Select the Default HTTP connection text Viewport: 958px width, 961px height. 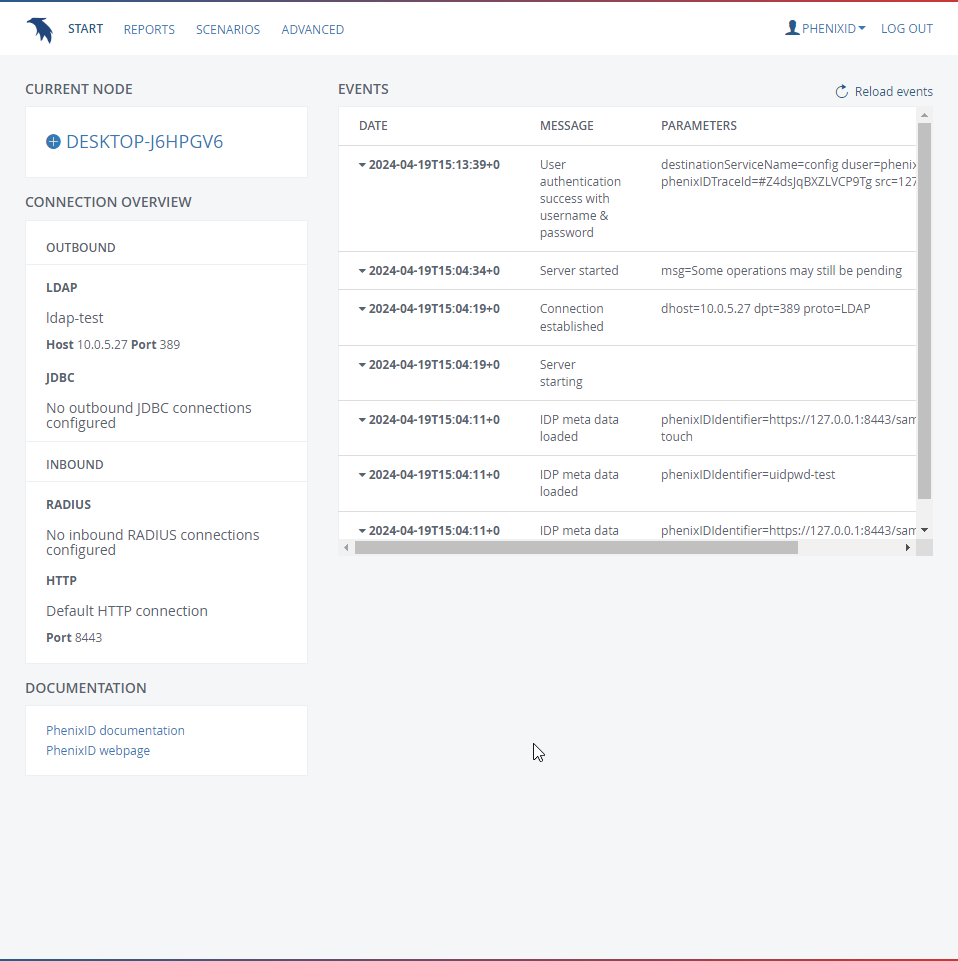click(127, 611)
